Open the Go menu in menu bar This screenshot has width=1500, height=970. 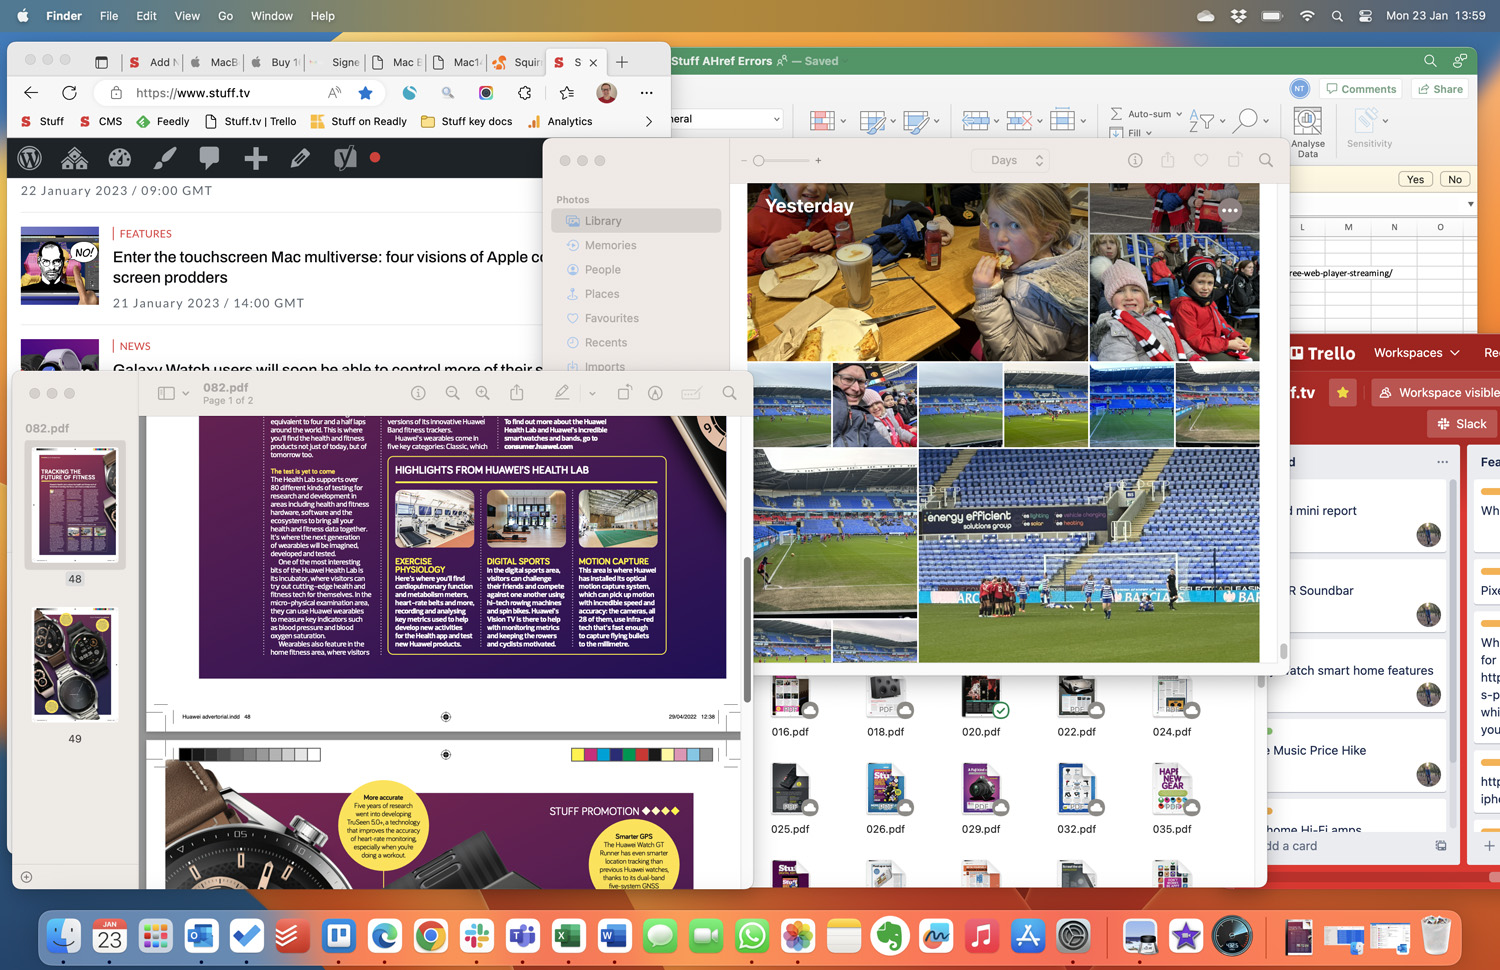pos(225,16)
